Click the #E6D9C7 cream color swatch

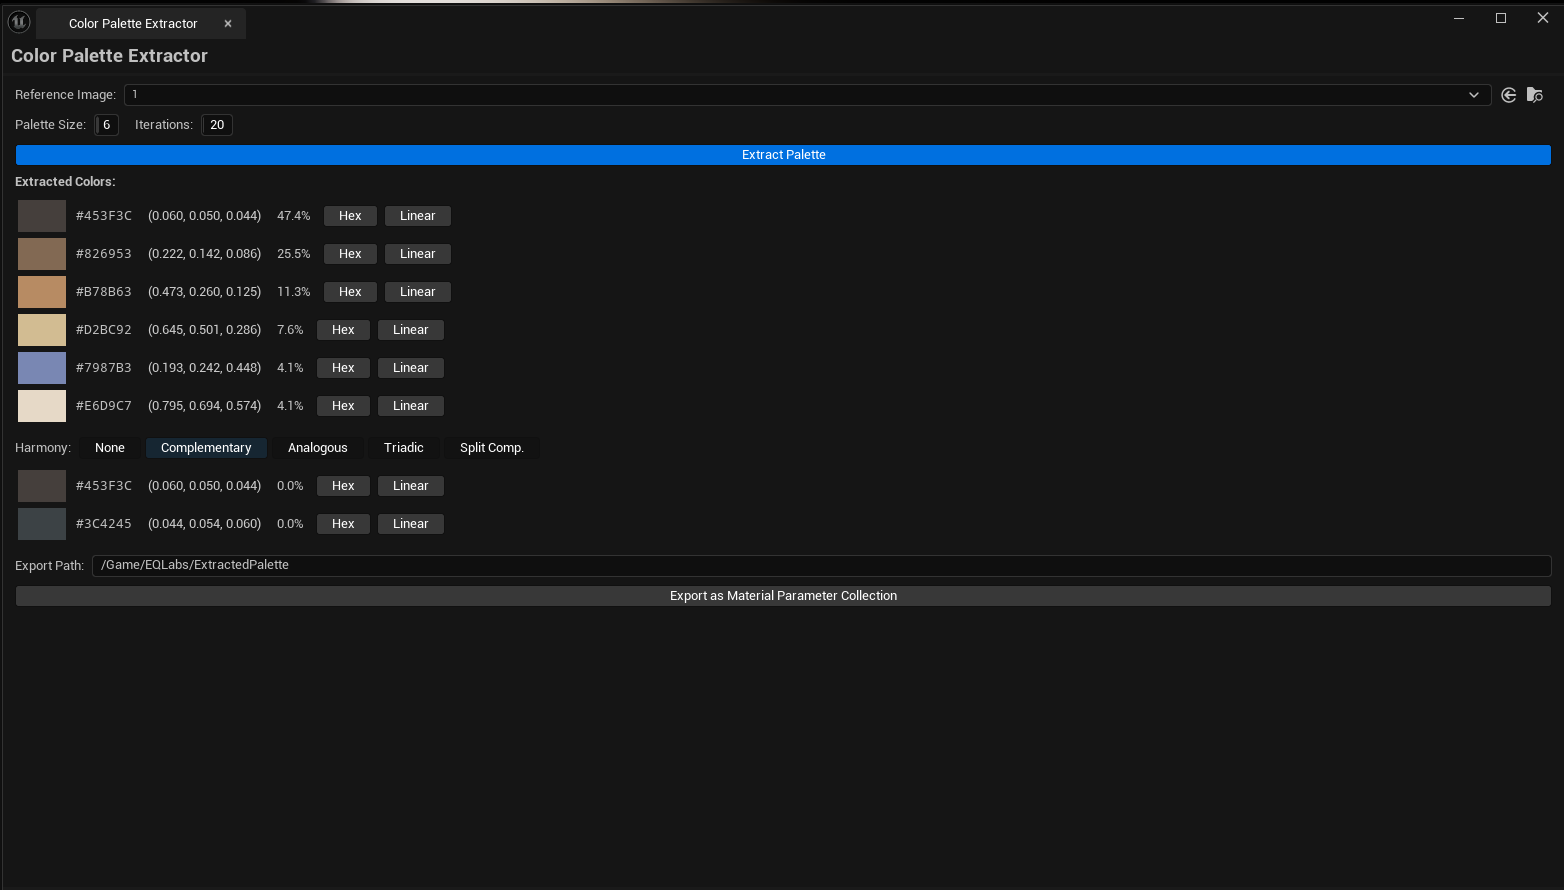pos(42,406)
